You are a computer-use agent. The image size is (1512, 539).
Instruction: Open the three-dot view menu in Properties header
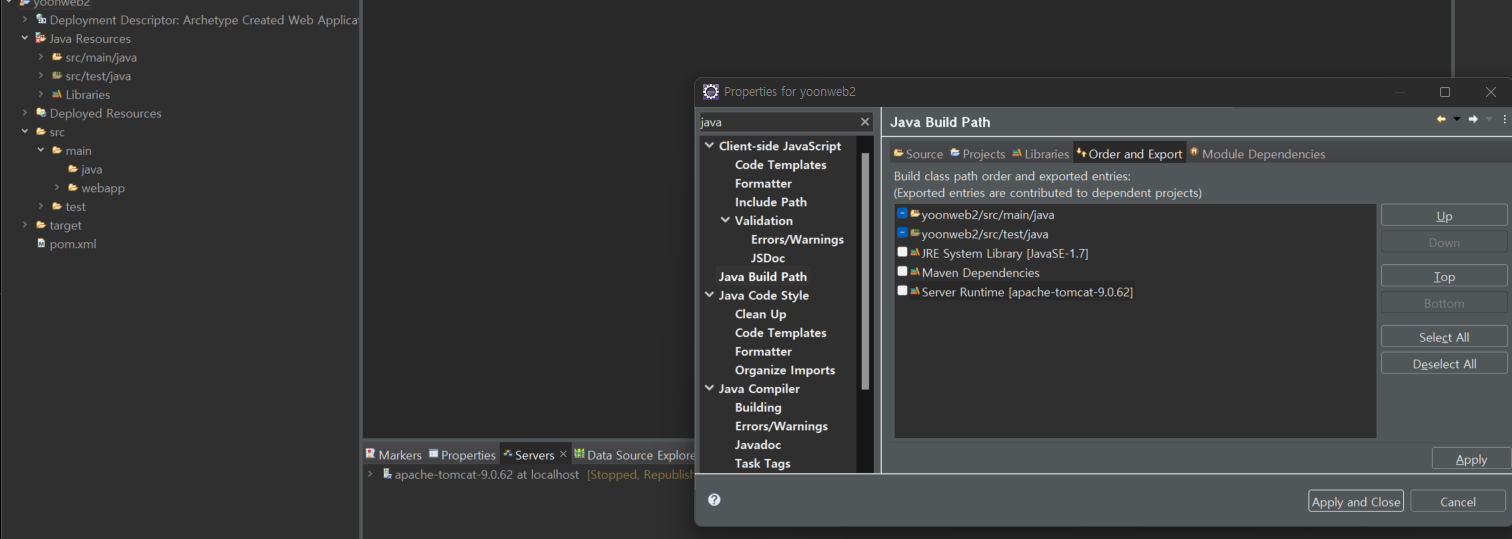[1504, 119]
